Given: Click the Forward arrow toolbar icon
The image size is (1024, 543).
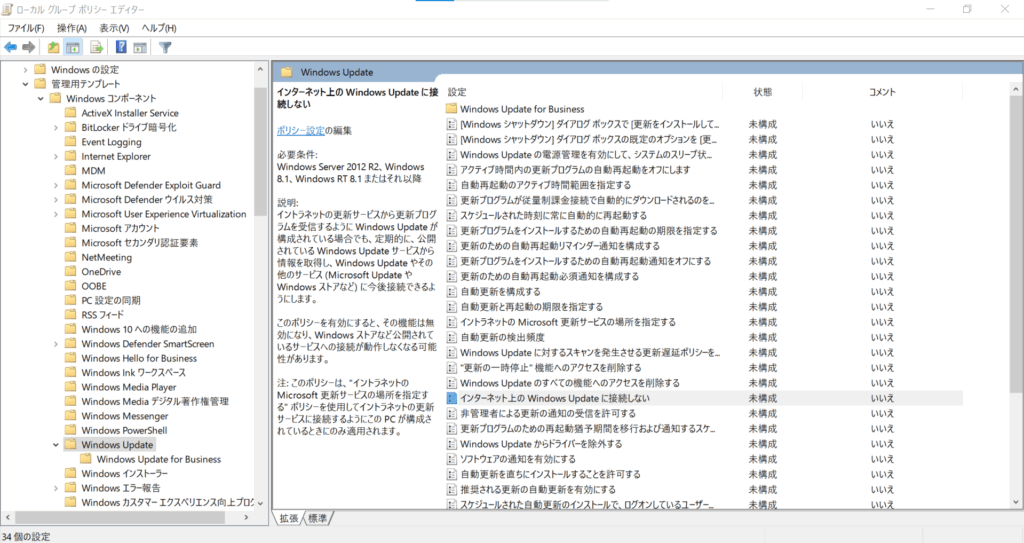Looking at the screenshot, I should pyautogui.click(x=29, y=47).
